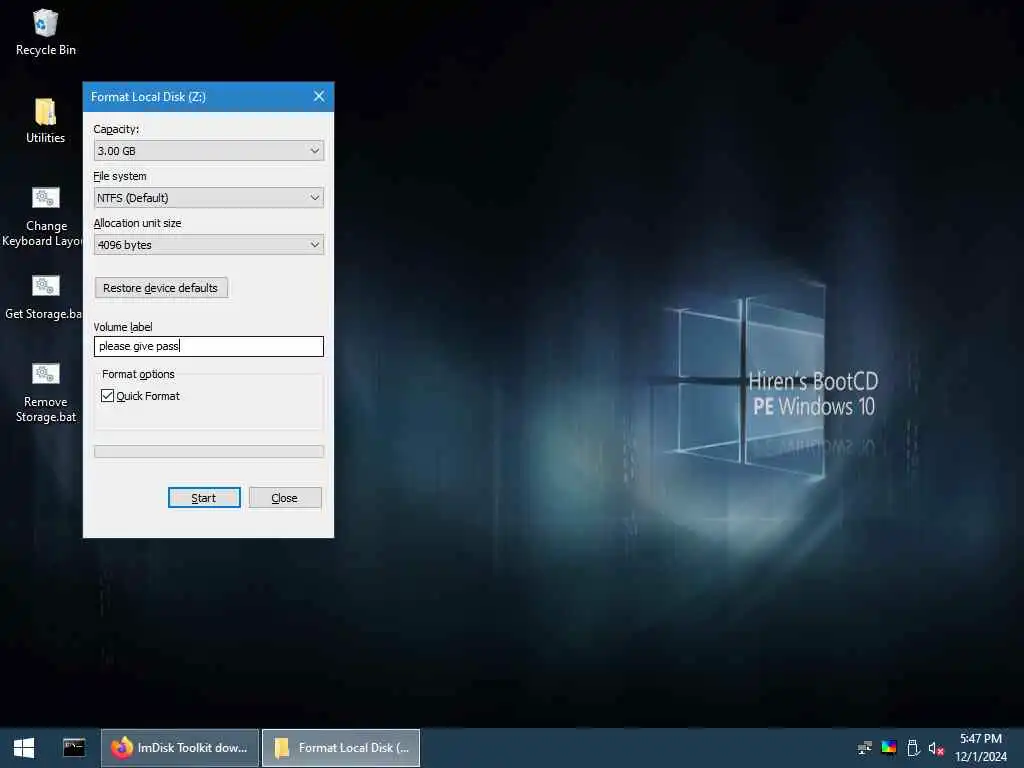Open the clock showing 5:47 PM
The image size is (1024, 768).
980,748
